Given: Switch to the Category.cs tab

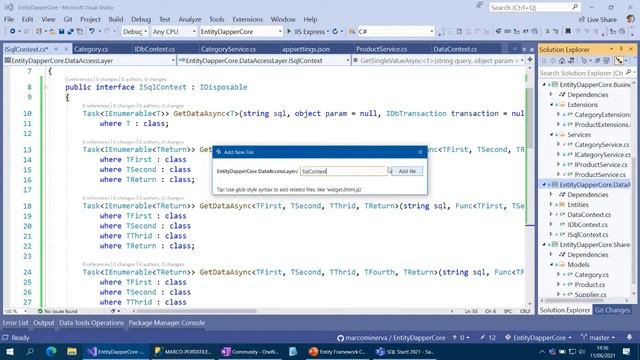Looking at the screenshot, I should click(91, 49).
